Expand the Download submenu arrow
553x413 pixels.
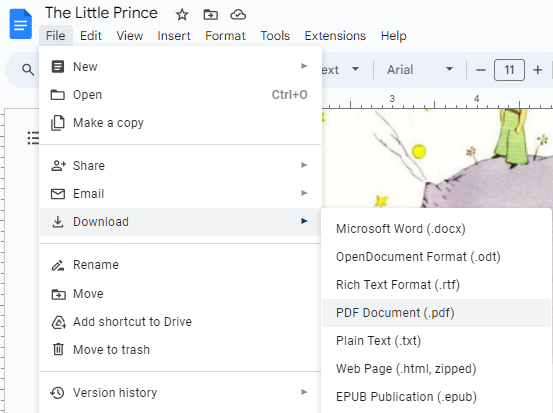point(304,221)
